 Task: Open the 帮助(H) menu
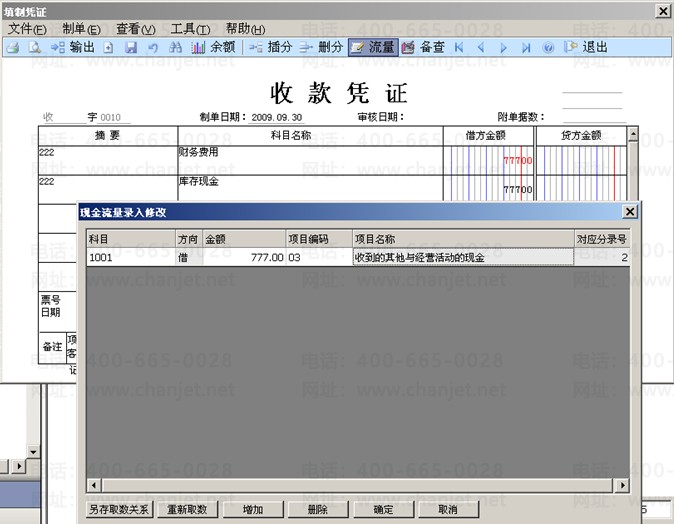[245, 29]
